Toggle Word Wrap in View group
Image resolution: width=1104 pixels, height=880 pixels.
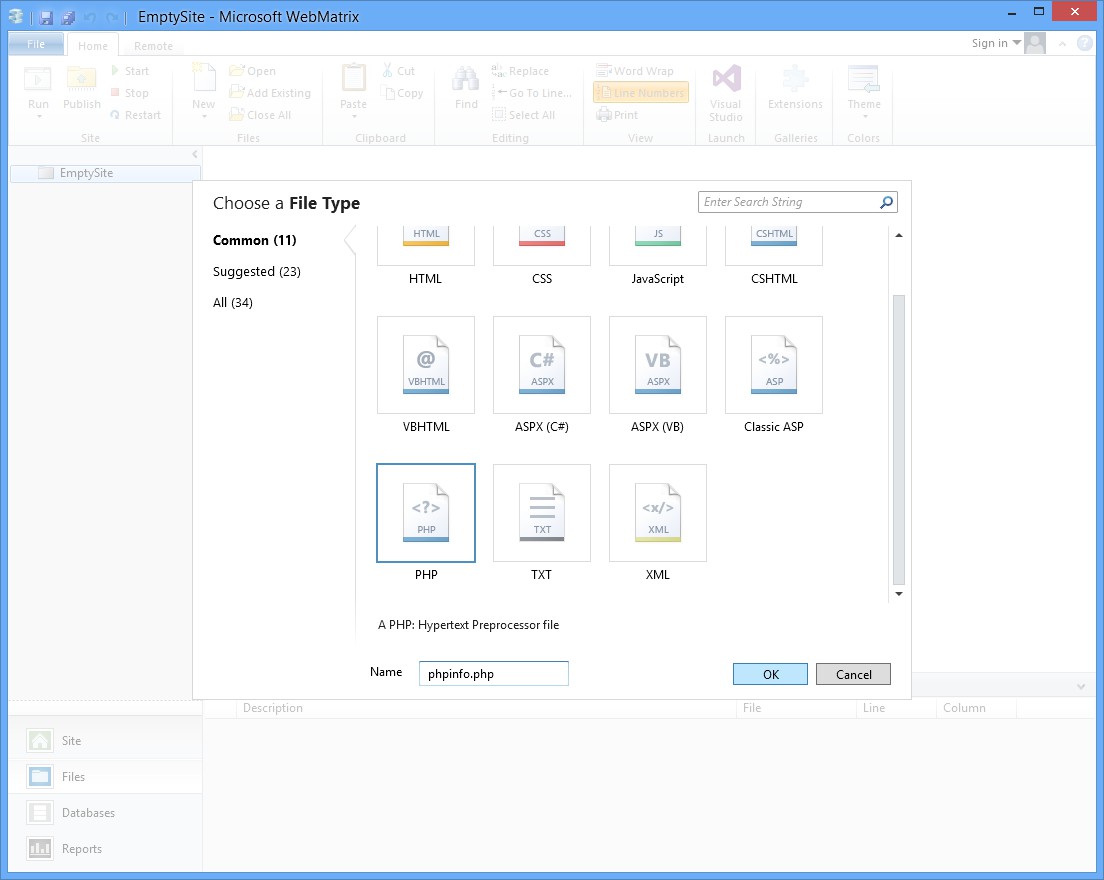pyautogui.click(x=635, y=71)
